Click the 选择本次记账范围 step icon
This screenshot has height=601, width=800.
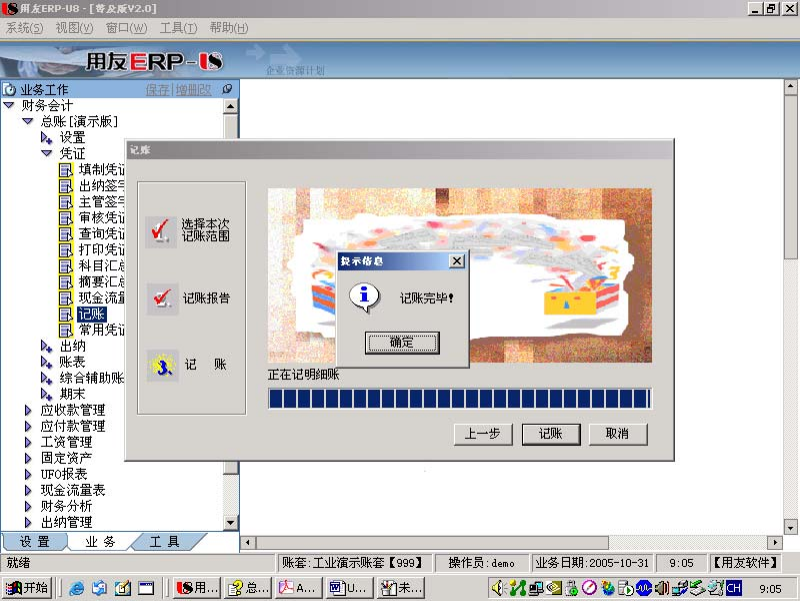[161, 232]
